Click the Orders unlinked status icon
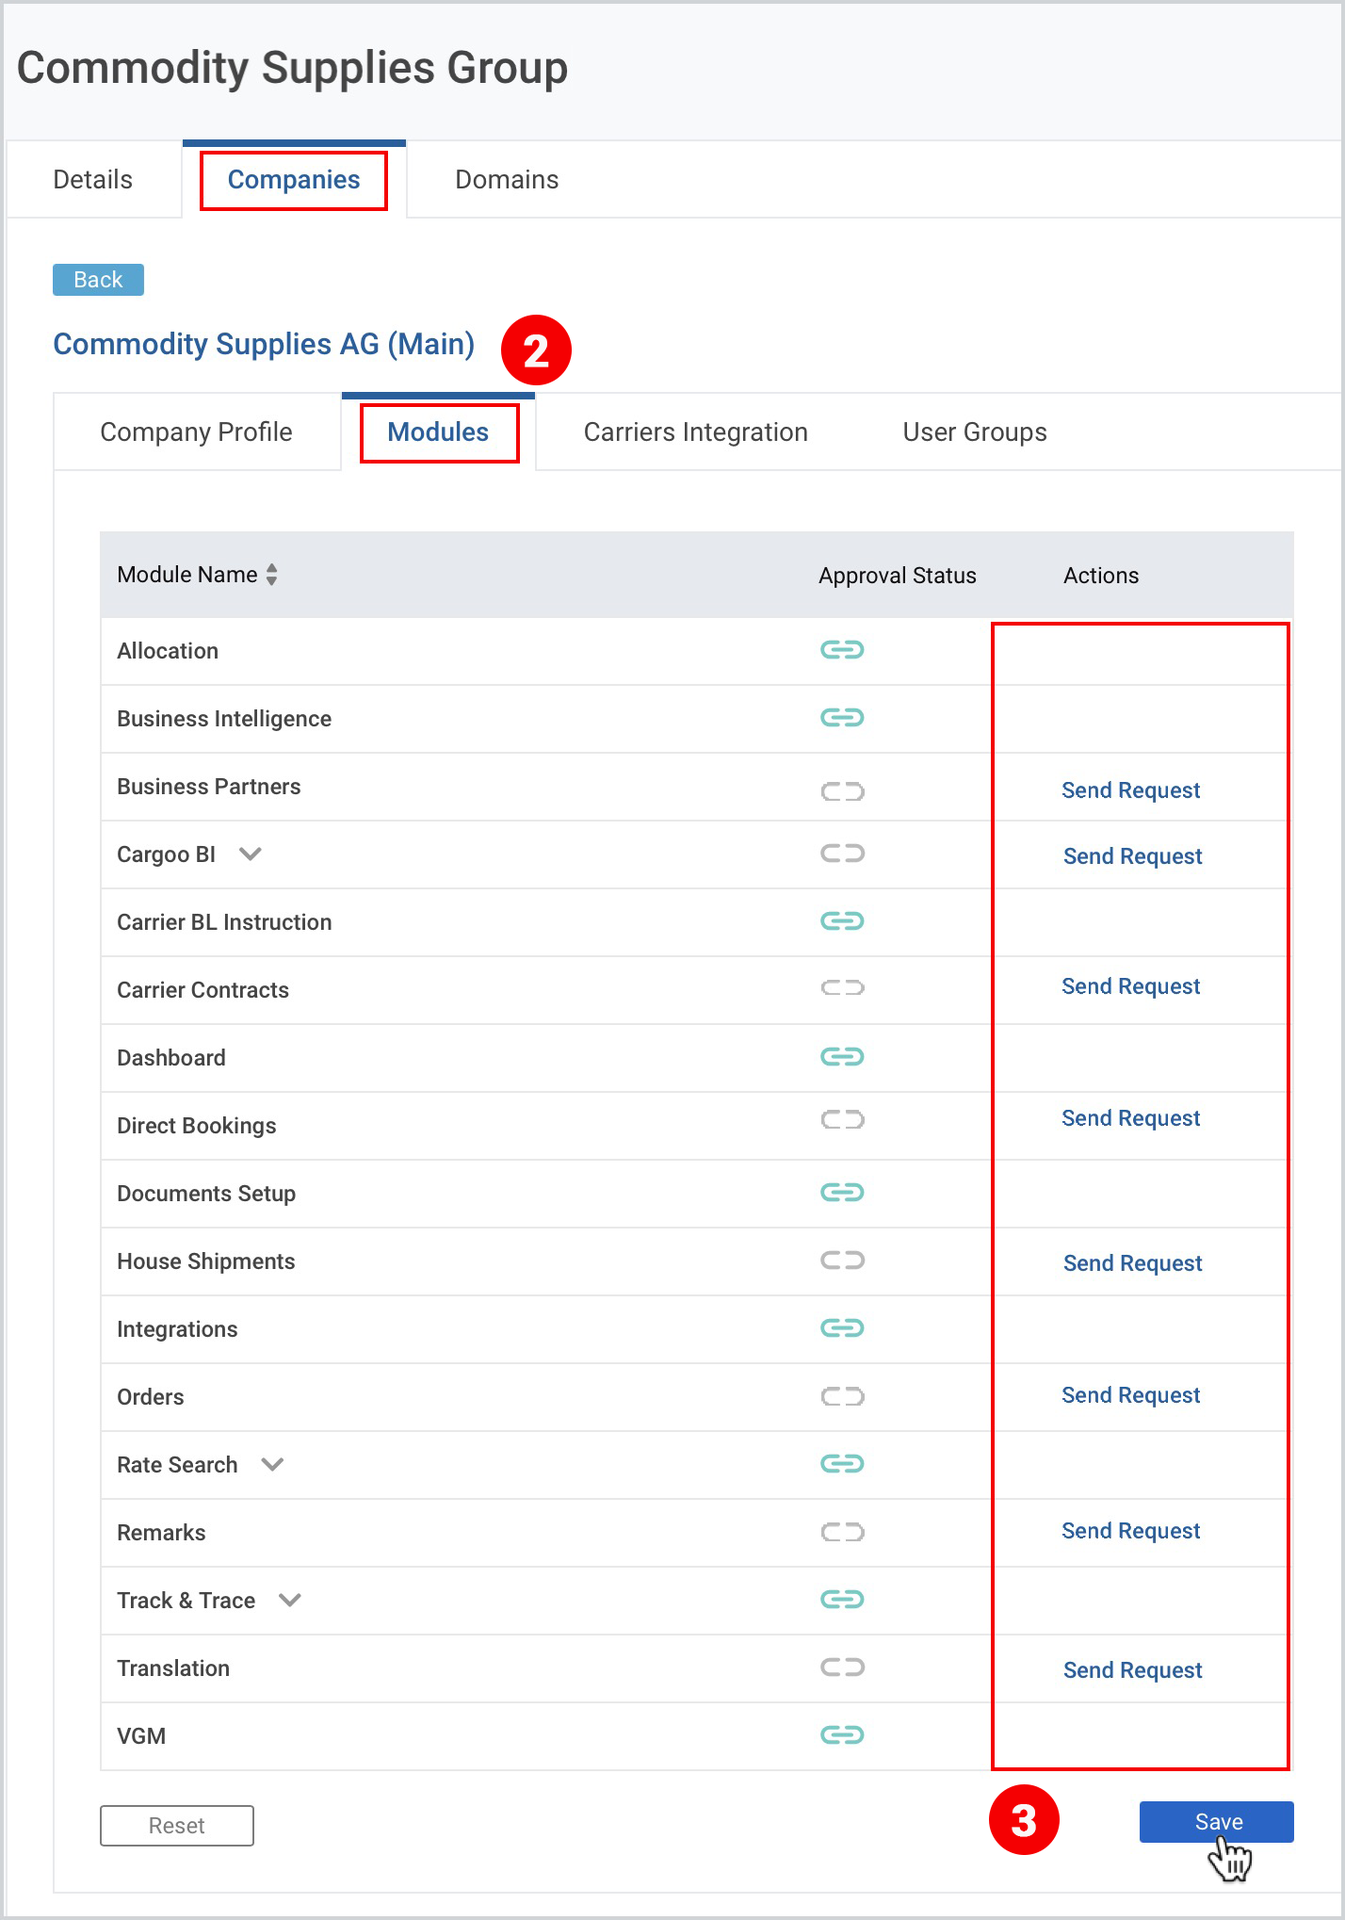The width and height of the screenshot is (1345, 1920). [x=842, y=1396]
